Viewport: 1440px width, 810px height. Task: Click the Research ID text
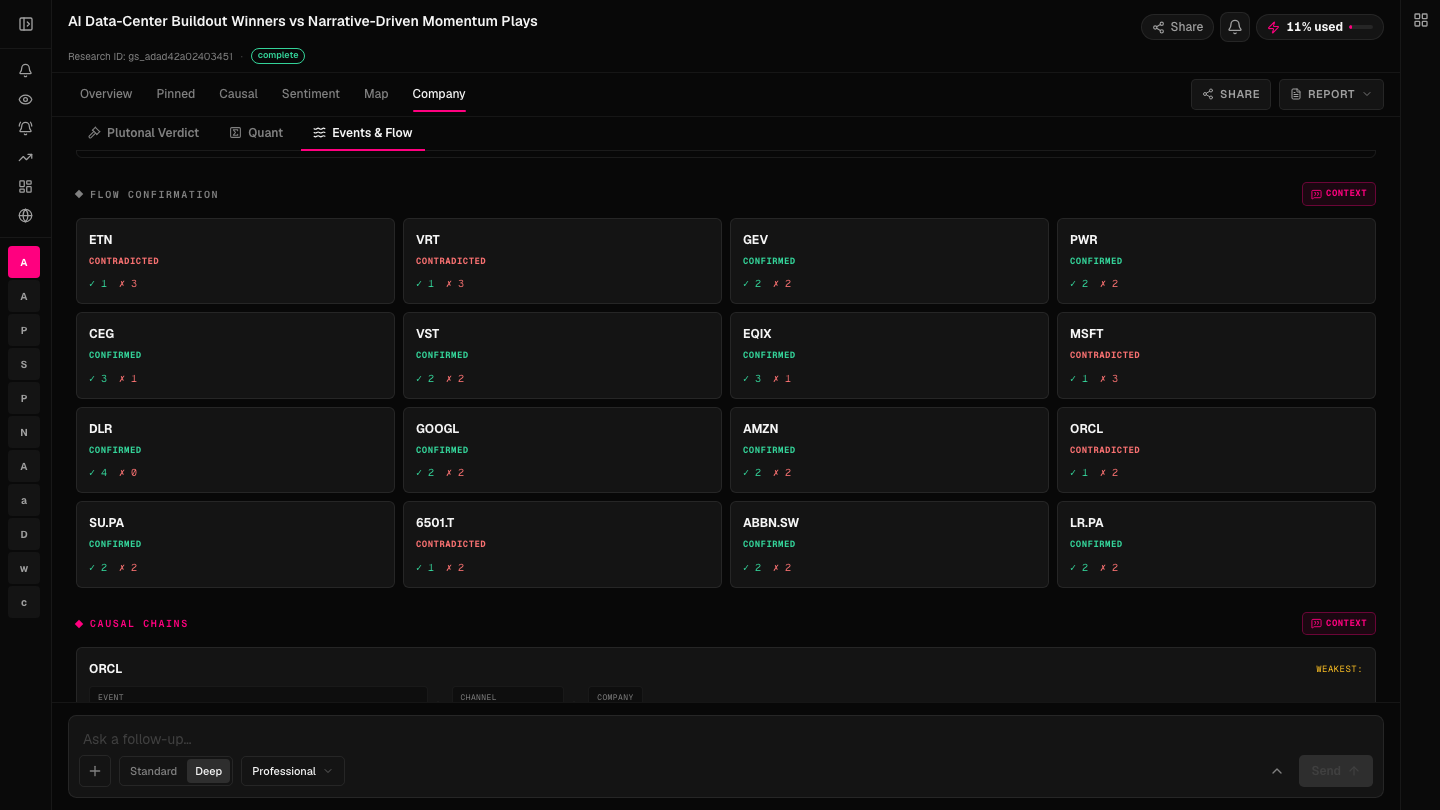pyautogui.click(x=150, y=56)
